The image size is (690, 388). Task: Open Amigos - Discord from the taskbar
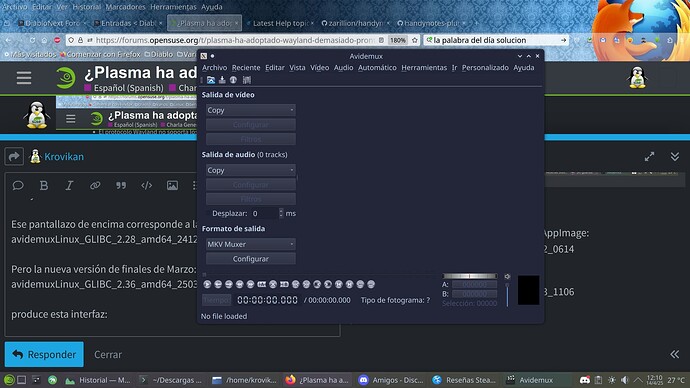click(391, 380)
